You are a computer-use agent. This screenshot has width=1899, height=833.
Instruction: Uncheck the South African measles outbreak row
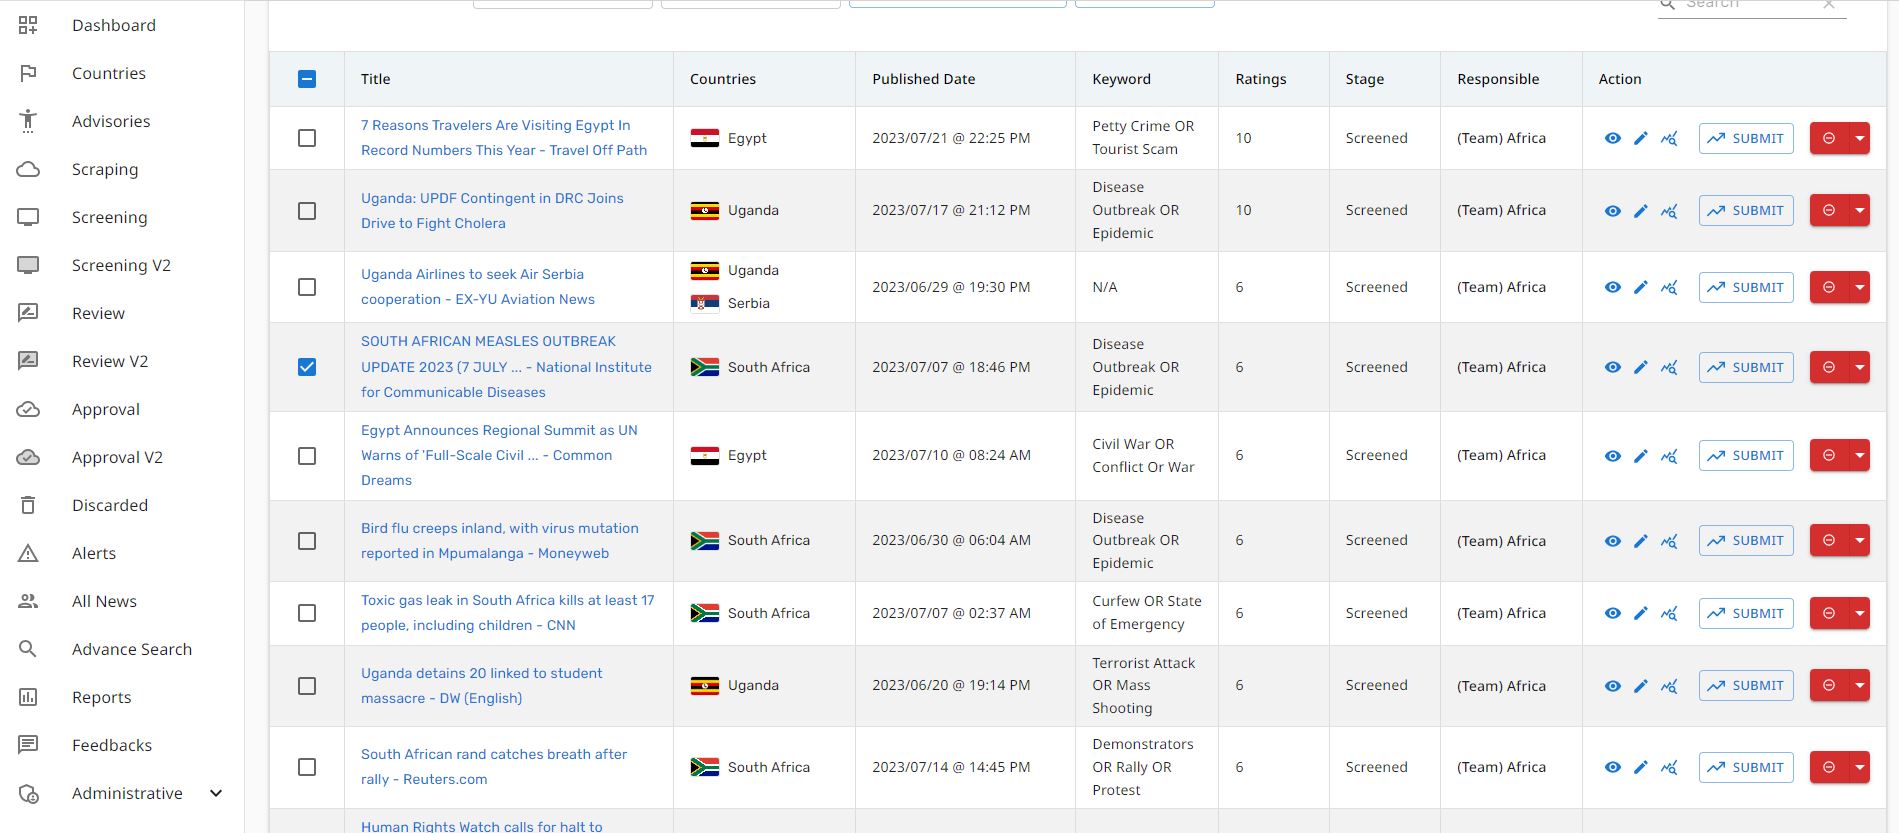(x=307, y=367)
